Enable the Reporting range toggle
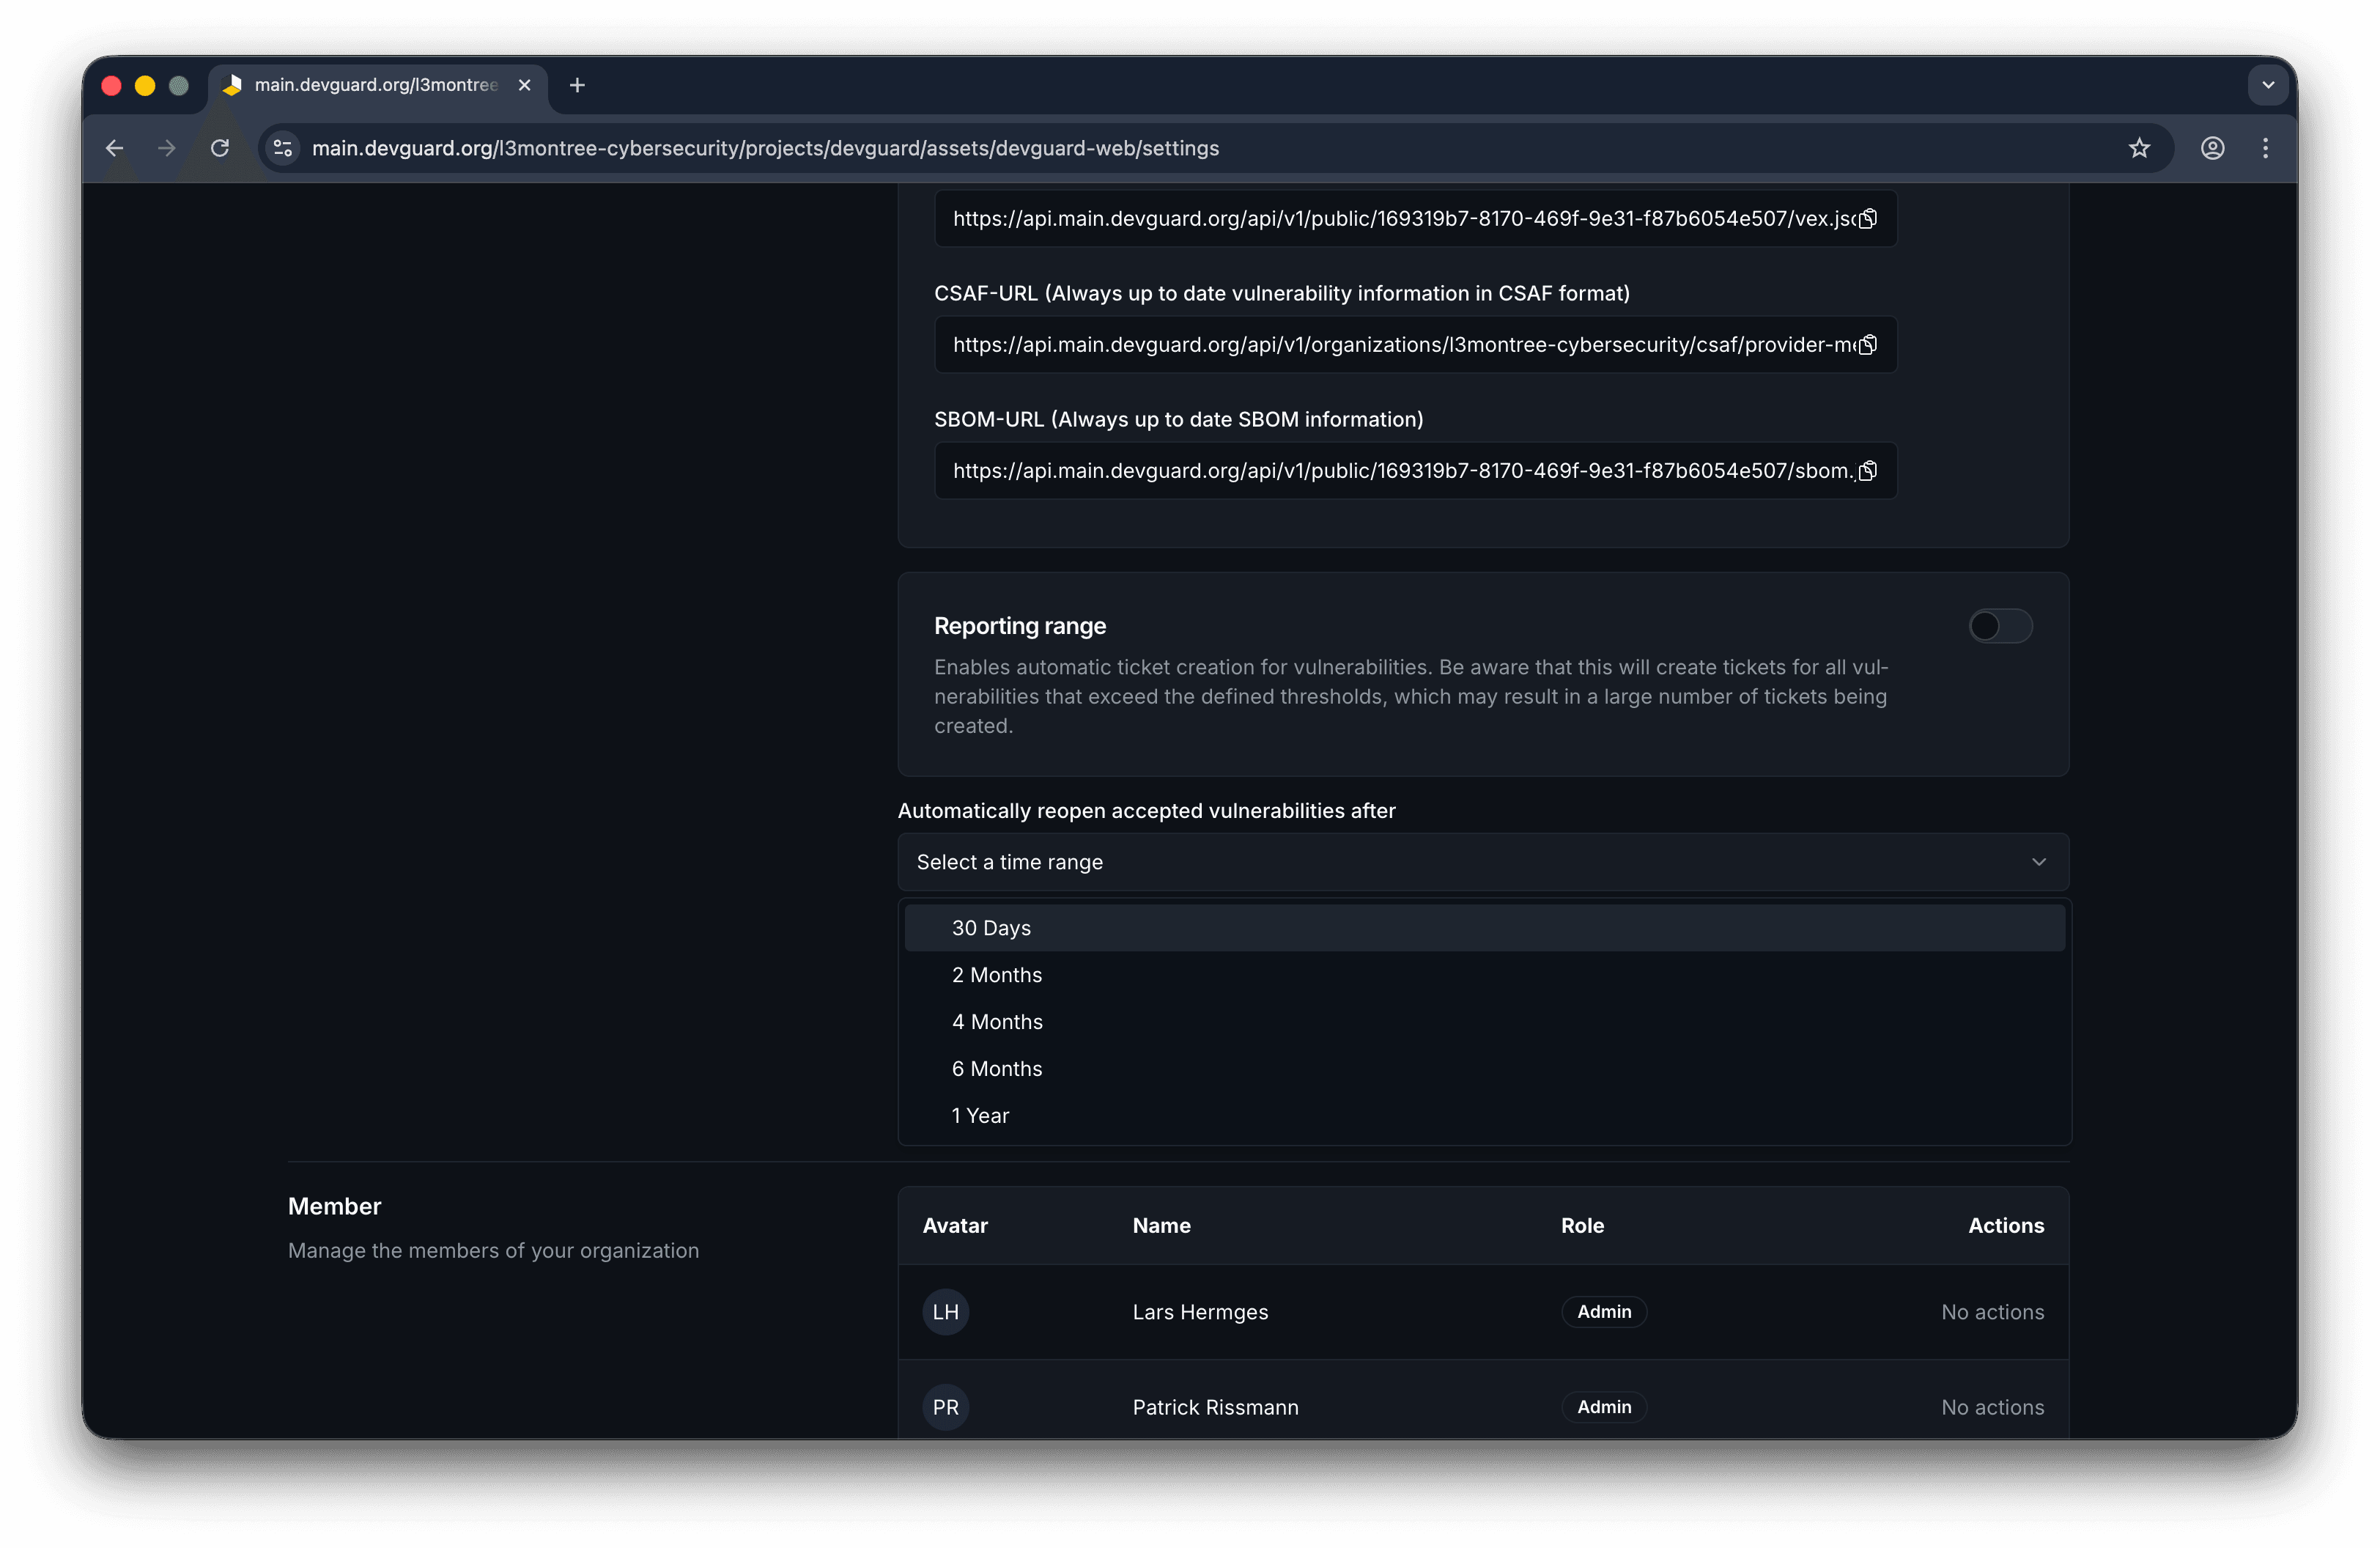The image size is (2380, 1548). click(1999, 626)
